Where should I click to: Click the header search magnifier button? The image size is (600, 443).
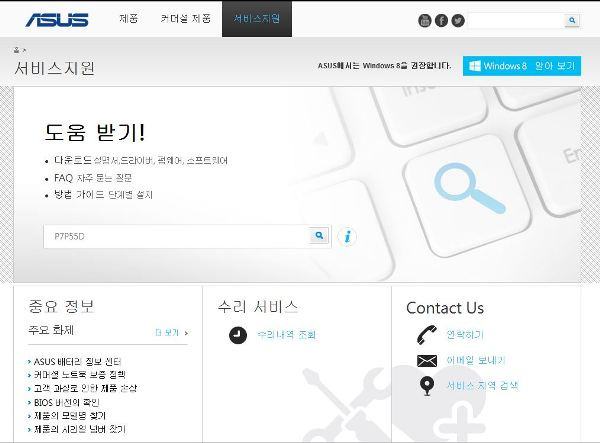click(x=572, y=20)
